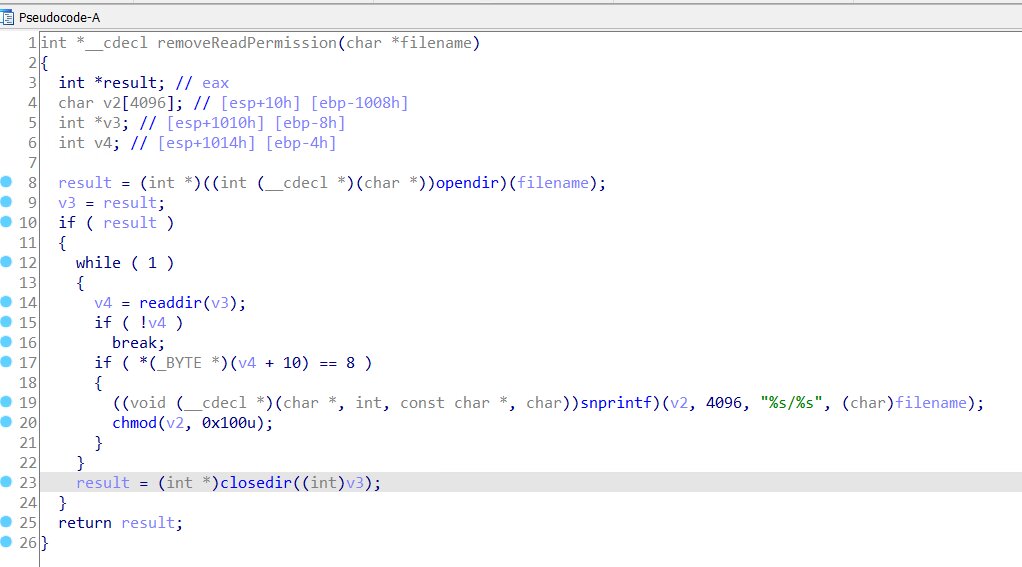Image resolution: width=1022 pixels, height=567 pixels.
Task: Click the breakpoint marker on snprintf line 19
Action: [x=7, y=402]
